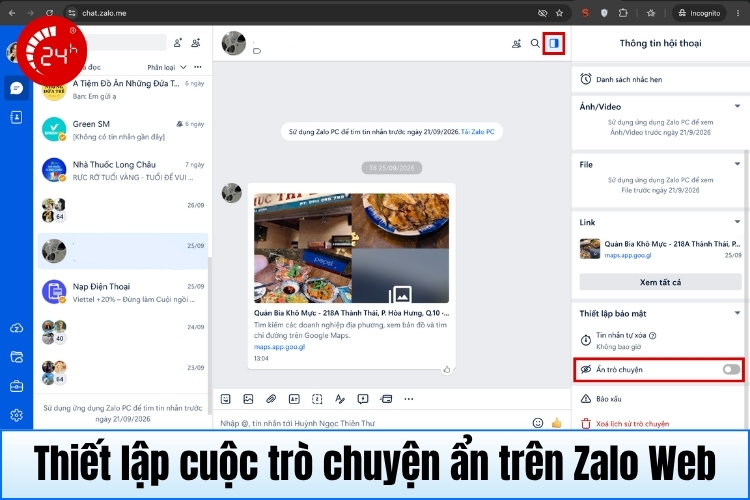Image resolution: width=750 pixels, height=500 pixels.
Task: Click the add friend icon near search
Action: coord(177,43)
